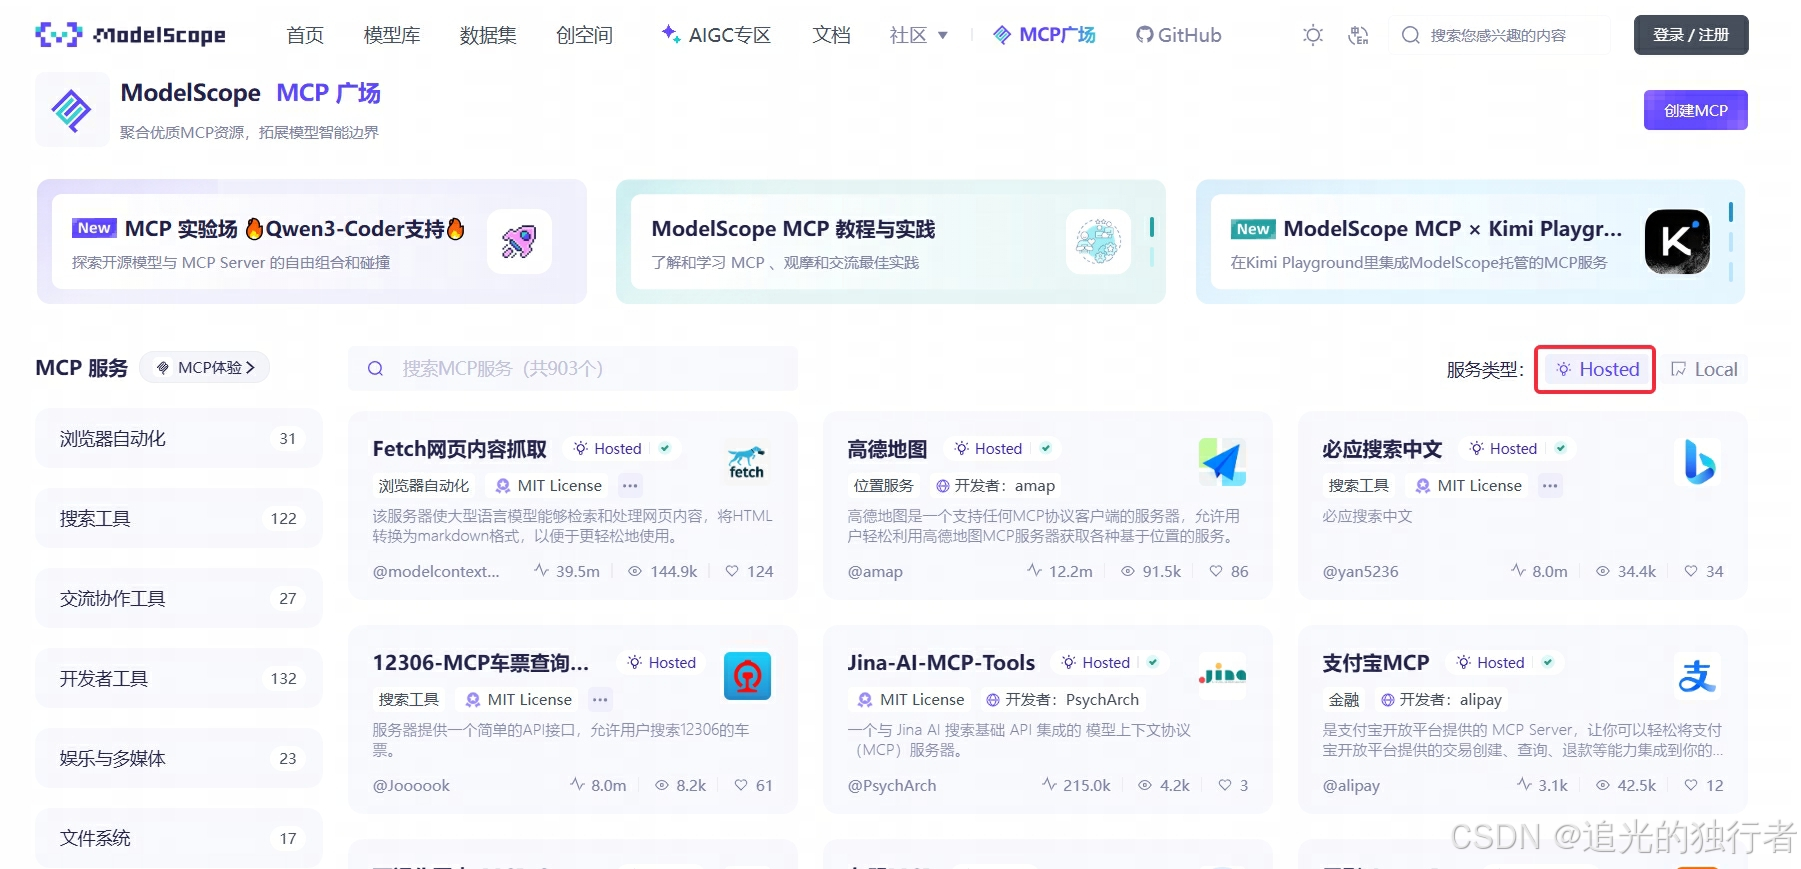The image size is (1801, 869).
Task: Click the rocket icon on MCP 实验场 banner
Action: click(519, 241)
